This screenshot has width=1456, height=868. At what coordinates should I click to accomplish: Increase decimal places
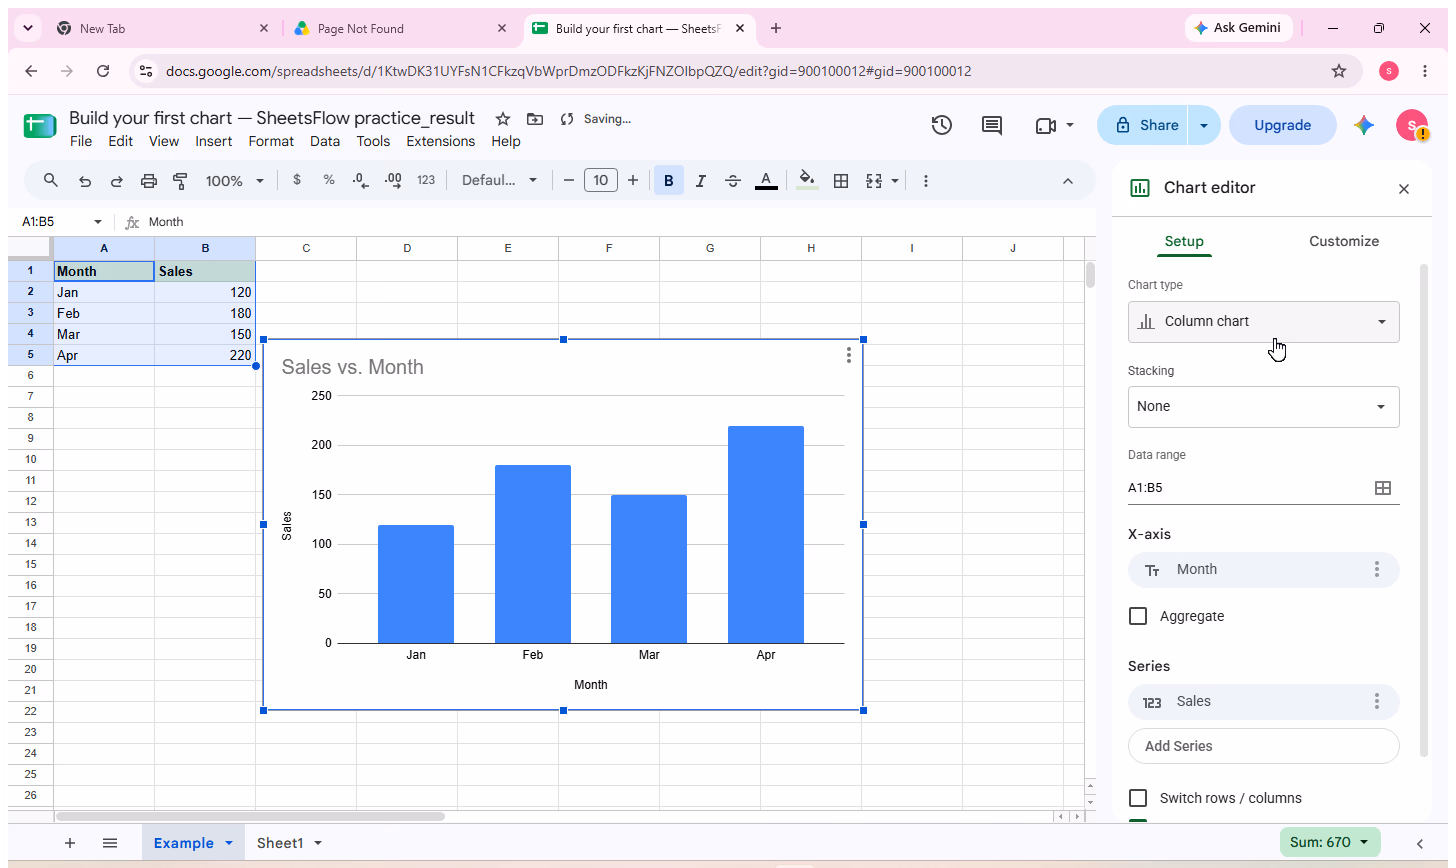393,181
